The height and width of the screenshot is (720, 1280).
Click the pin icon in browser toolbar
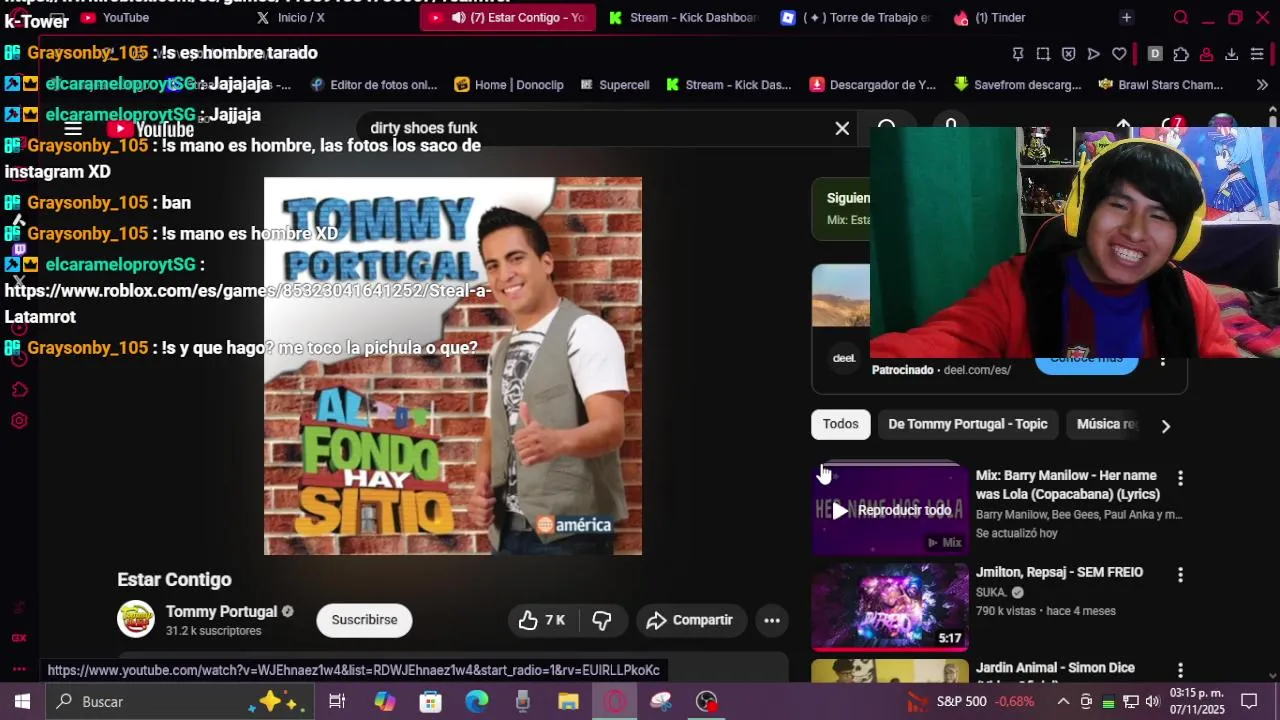(x=1018, y=54)
